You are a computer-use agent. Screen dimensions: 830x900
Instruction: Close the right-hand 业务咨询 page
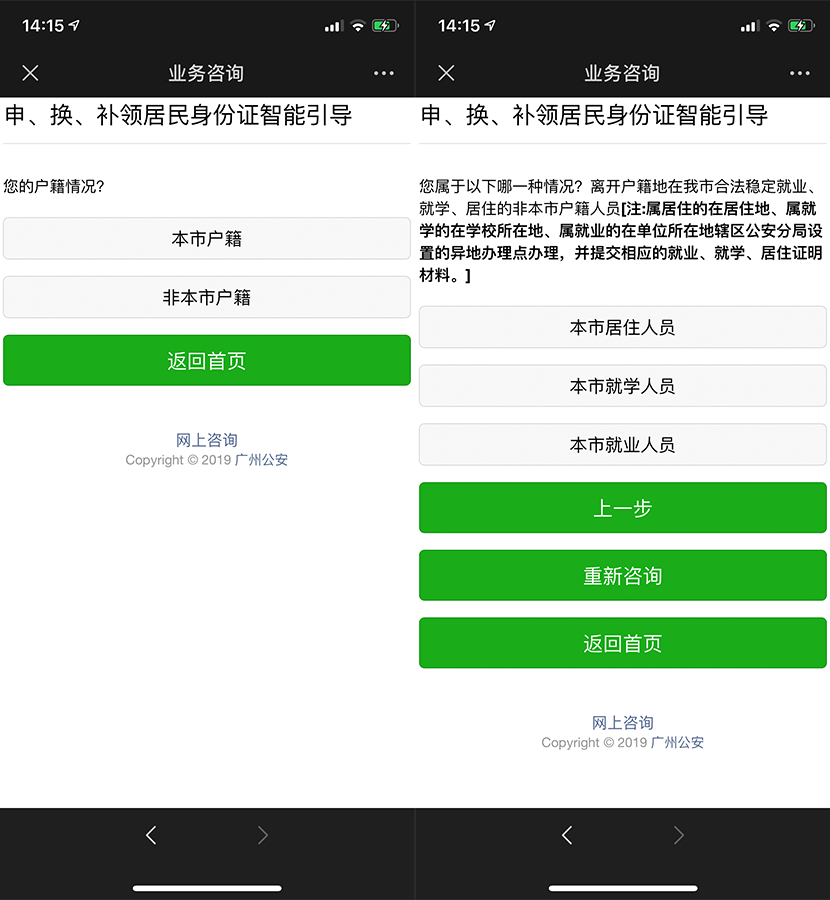(x=445, y=73)
